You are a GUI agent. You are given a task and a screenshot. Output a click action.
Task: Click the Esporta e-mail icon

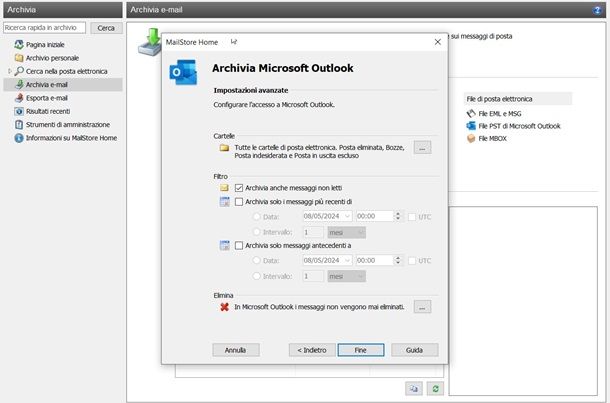[x=19, y=98]
